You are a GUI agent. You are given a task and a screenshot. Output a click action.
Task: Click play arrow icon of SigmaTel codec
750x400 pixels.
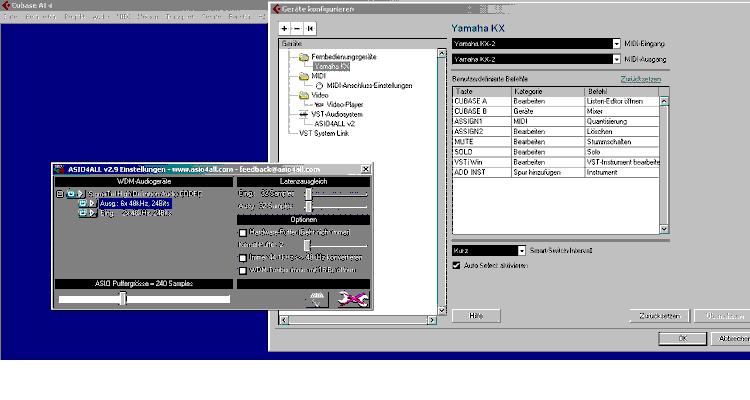[x=80, y=194]
